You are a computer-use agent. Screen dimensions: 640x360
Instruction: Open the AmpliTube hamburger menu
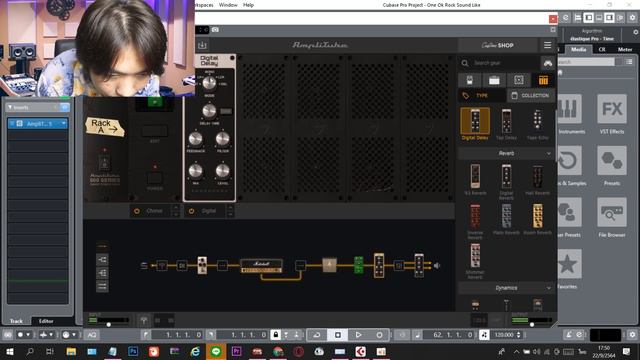[x=547, y=45]
